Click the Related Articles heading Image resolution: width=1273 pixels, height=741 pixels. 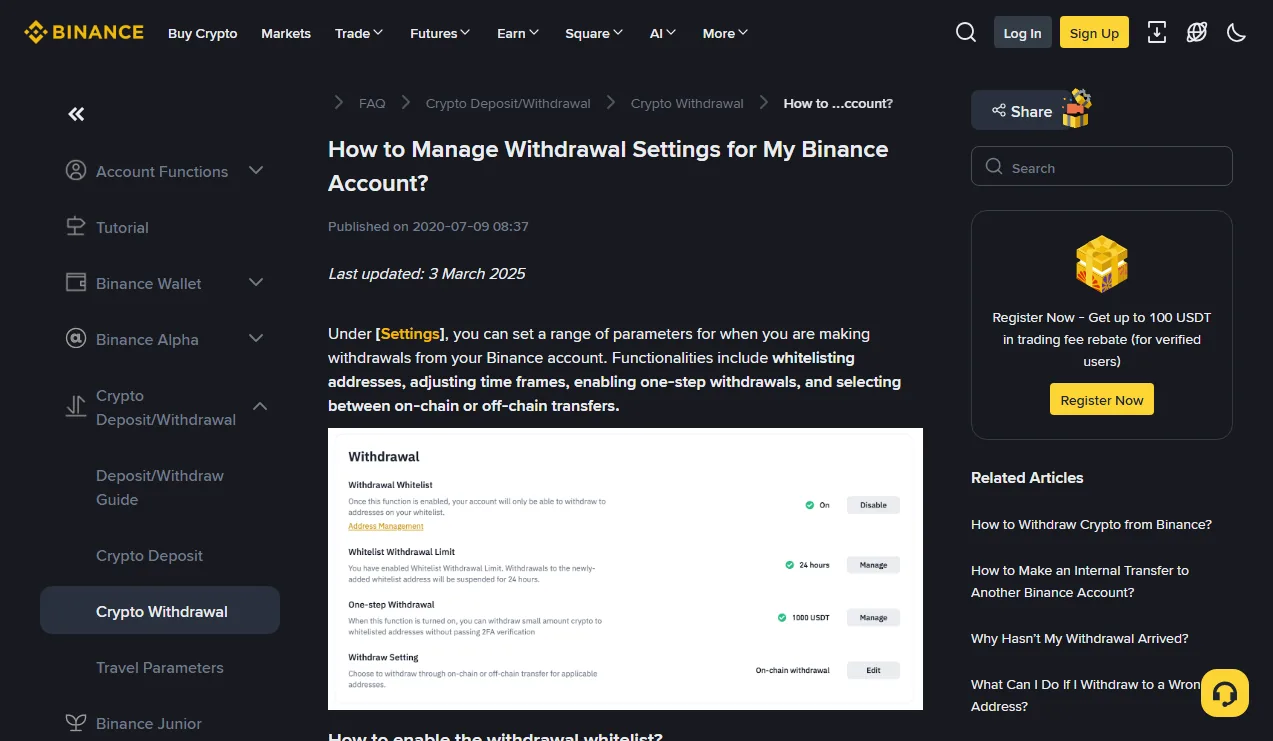[x=1027, y=477]
